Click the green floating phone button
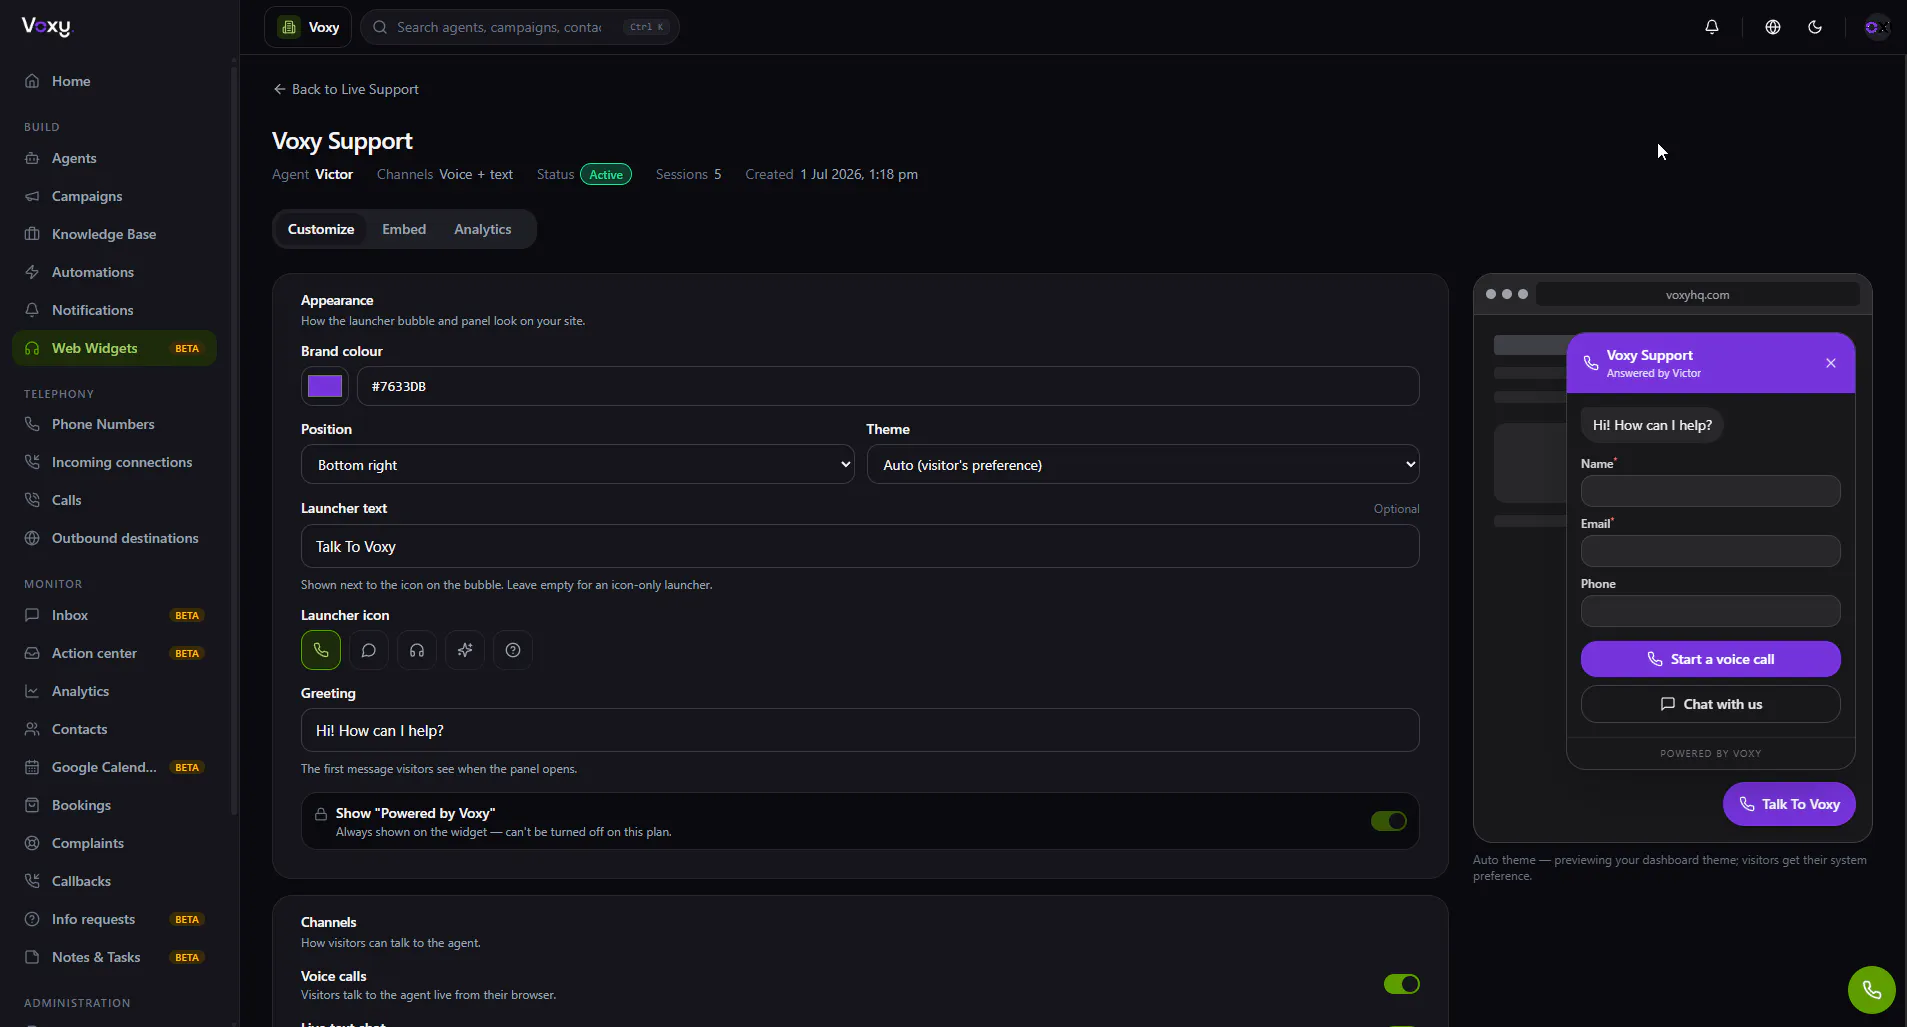This screenshot has width=1907, height=1027. pos(1872,990)
